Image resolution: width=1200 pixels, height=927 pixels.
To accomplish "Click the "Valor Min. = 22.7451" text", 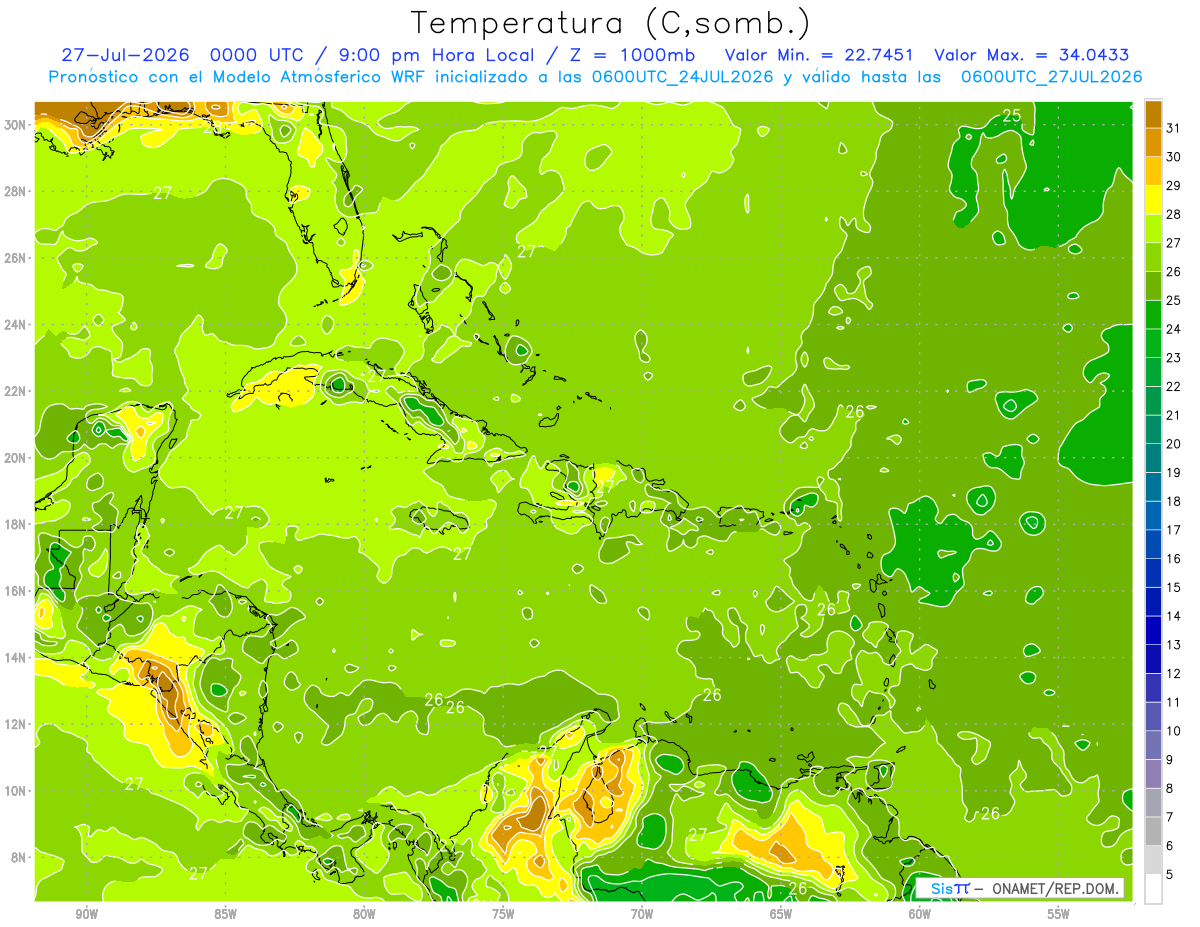I will tap(820, 55).
